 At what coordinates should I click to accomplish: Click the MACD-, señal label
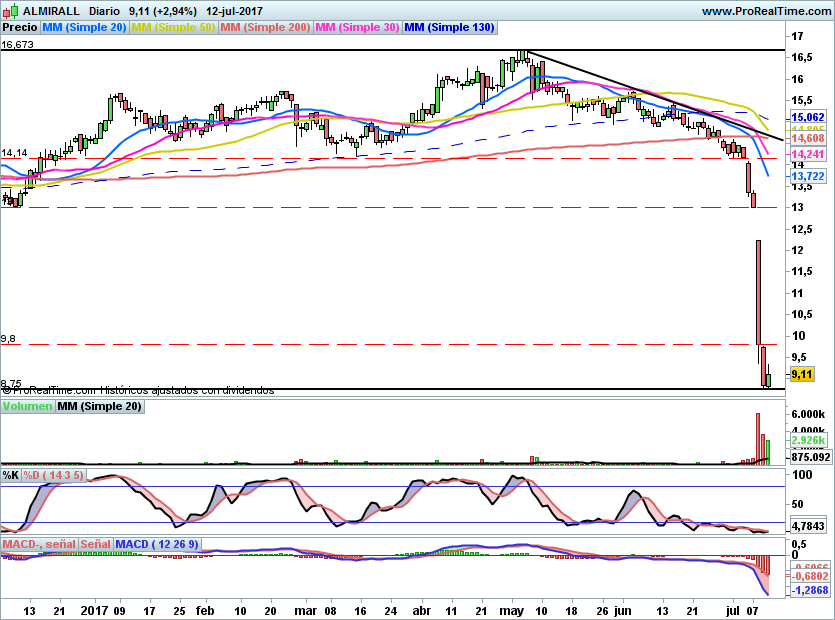point(39,544)
